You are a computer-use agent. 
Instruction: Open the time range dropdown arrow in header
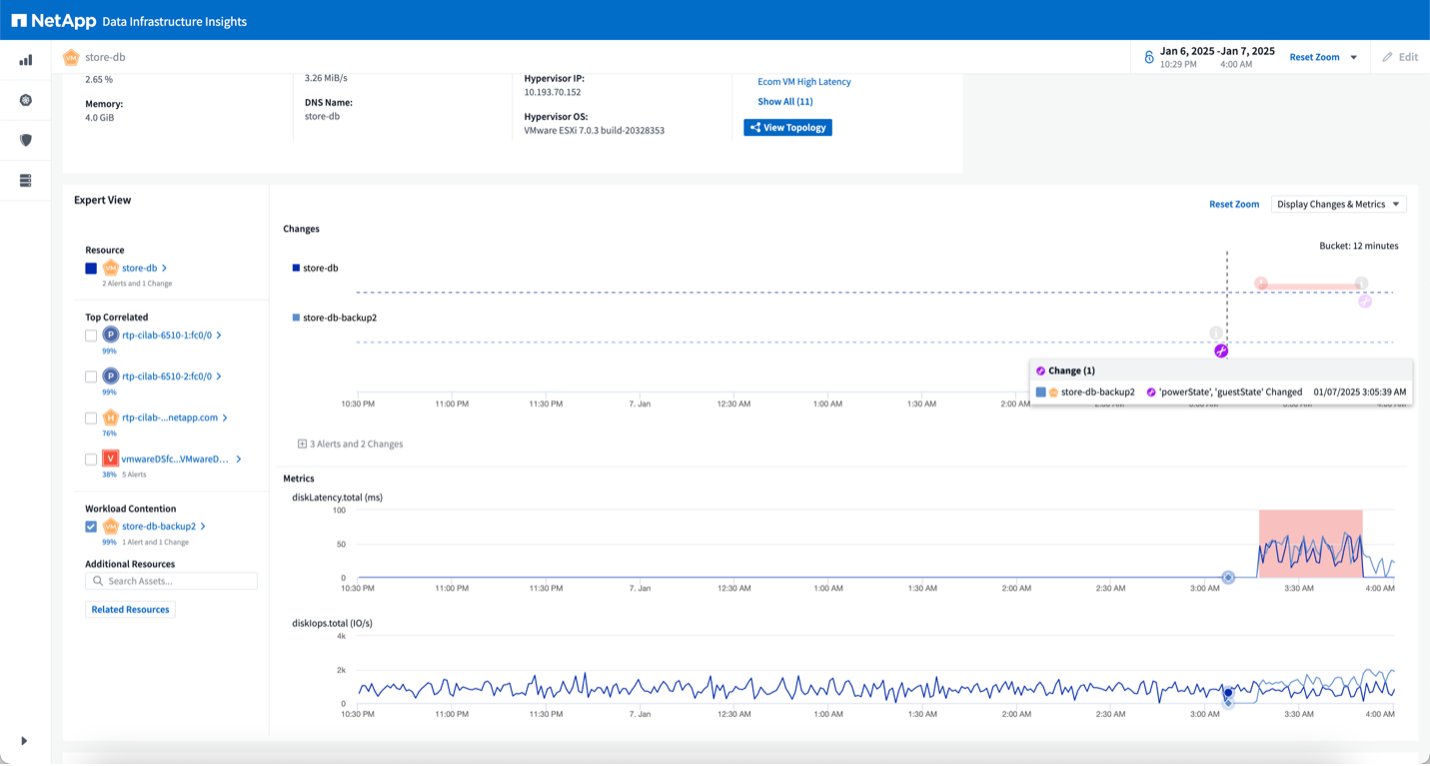coord(1354,57)
